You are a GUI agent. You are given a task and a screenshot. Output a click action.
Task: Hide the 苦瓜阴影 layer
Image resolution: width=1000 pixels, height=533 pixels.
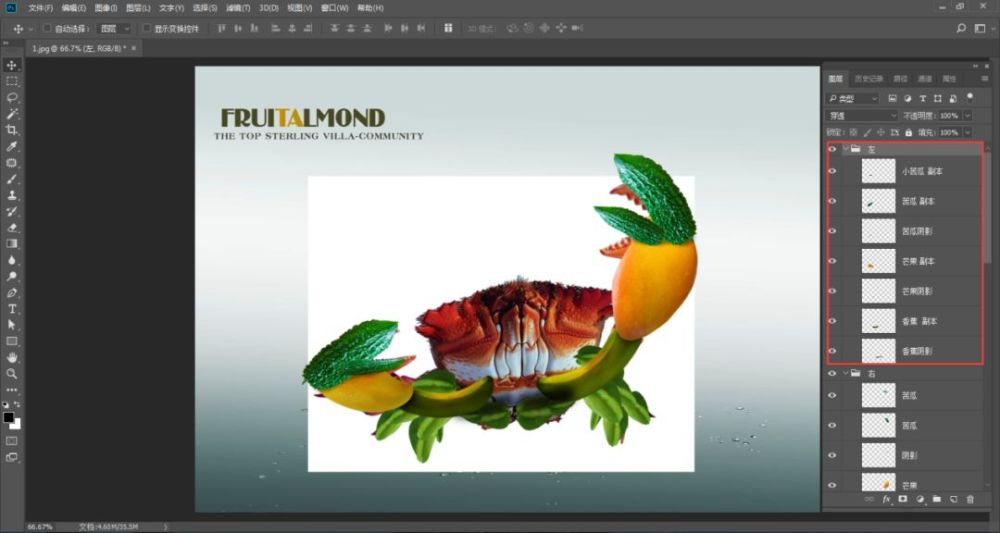tap(832, 231)
